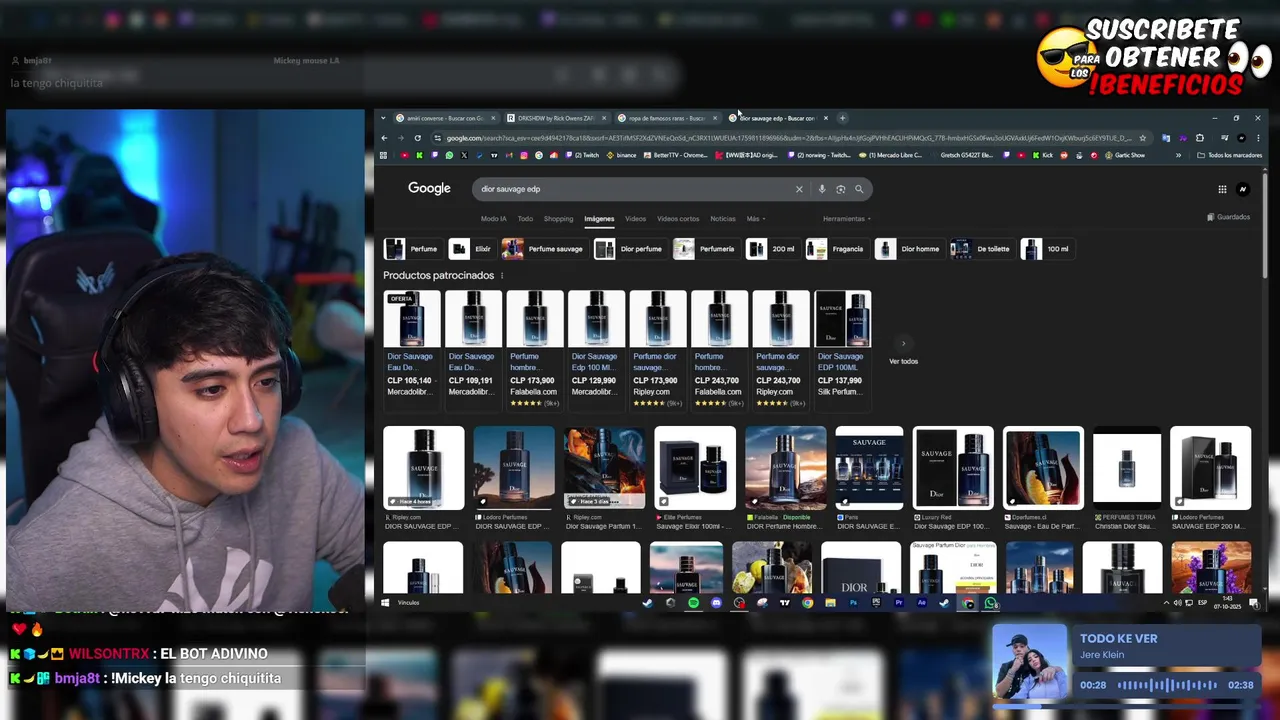
Task: Open Premiere Pro from the taskbar
Action: click(x=899, y=603)
